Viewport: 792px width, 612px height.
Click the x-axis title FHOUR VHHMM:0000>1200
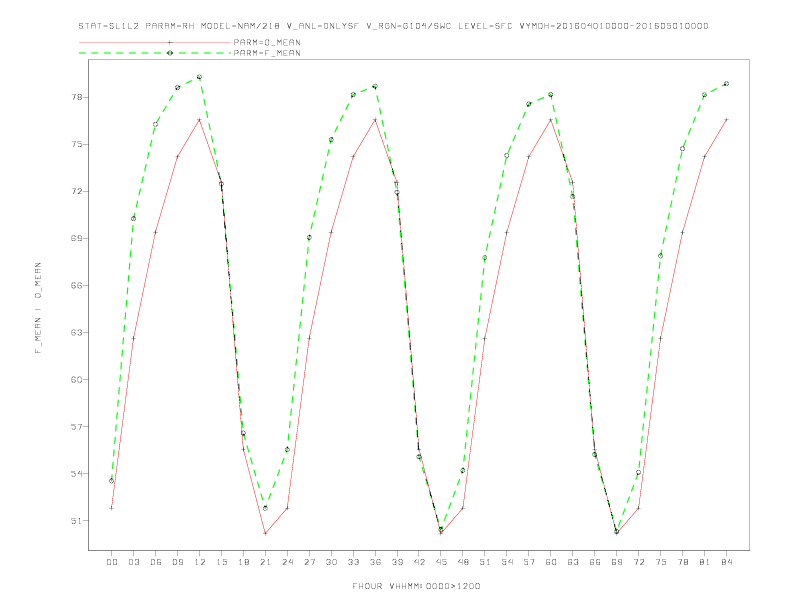(416, 586)
